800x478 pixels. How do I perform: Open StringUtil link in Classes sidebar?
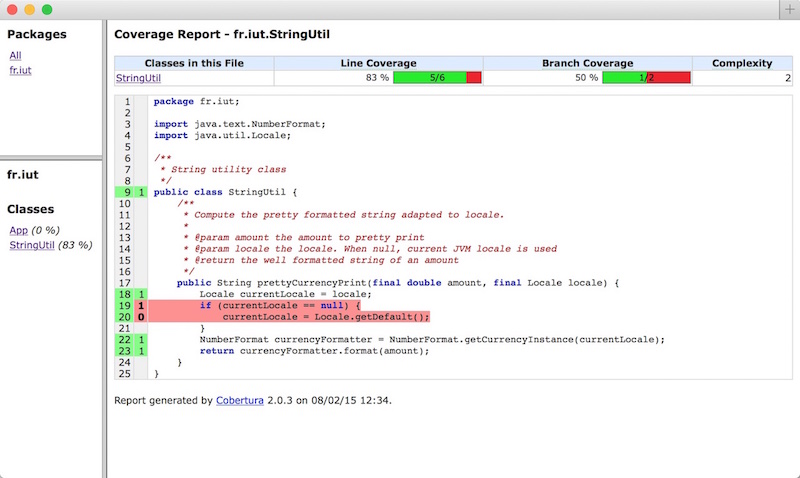[32, 245]
